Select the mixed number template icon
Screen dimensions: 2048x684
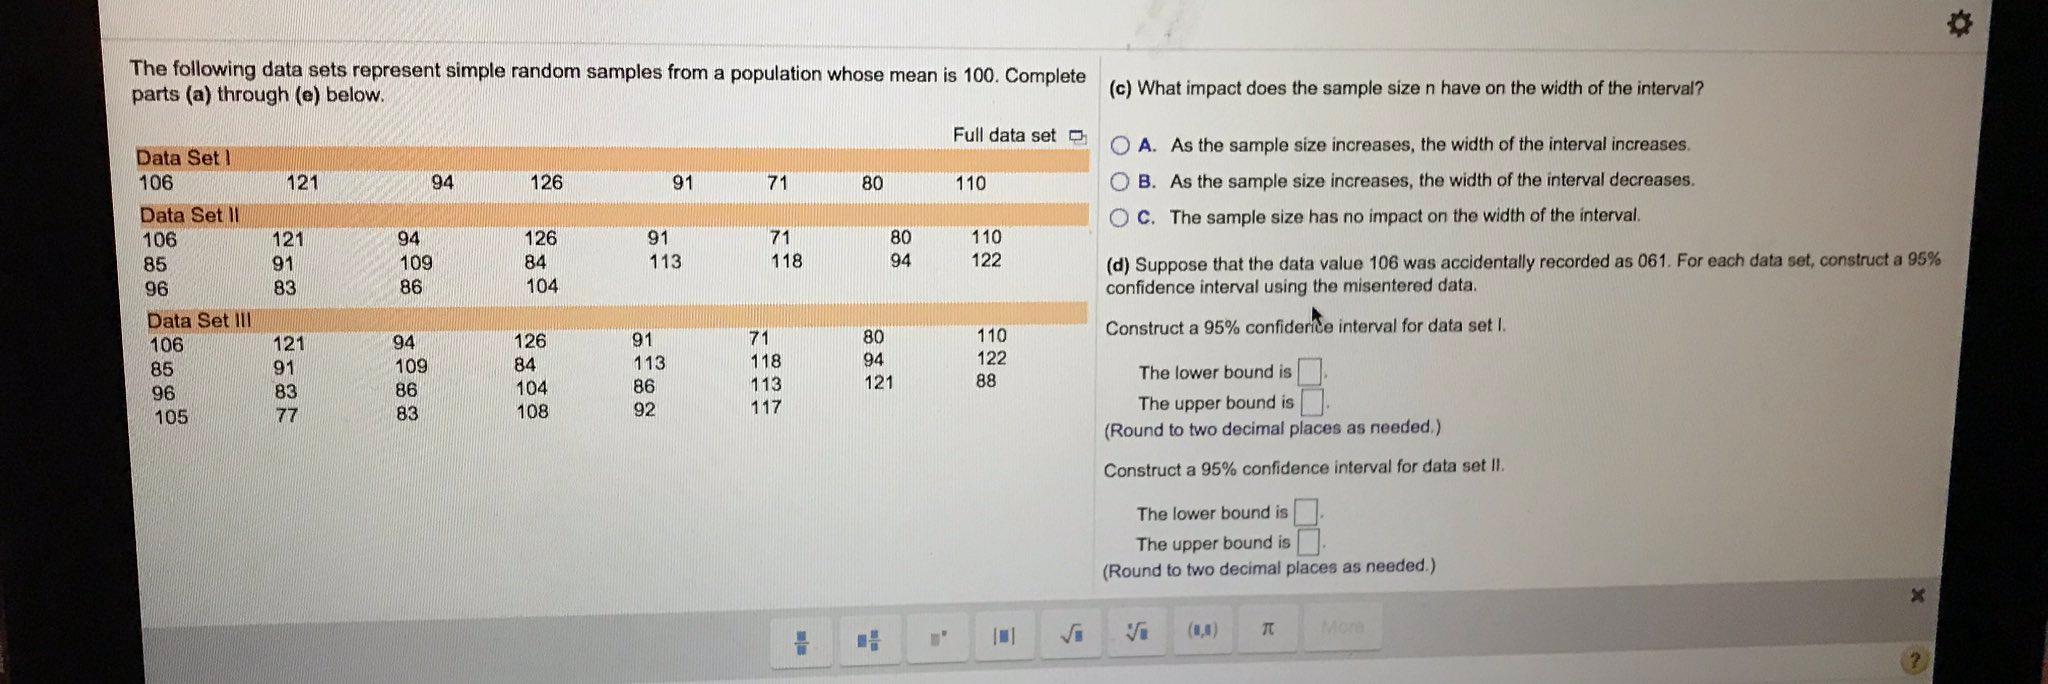(x=867, y=637)
